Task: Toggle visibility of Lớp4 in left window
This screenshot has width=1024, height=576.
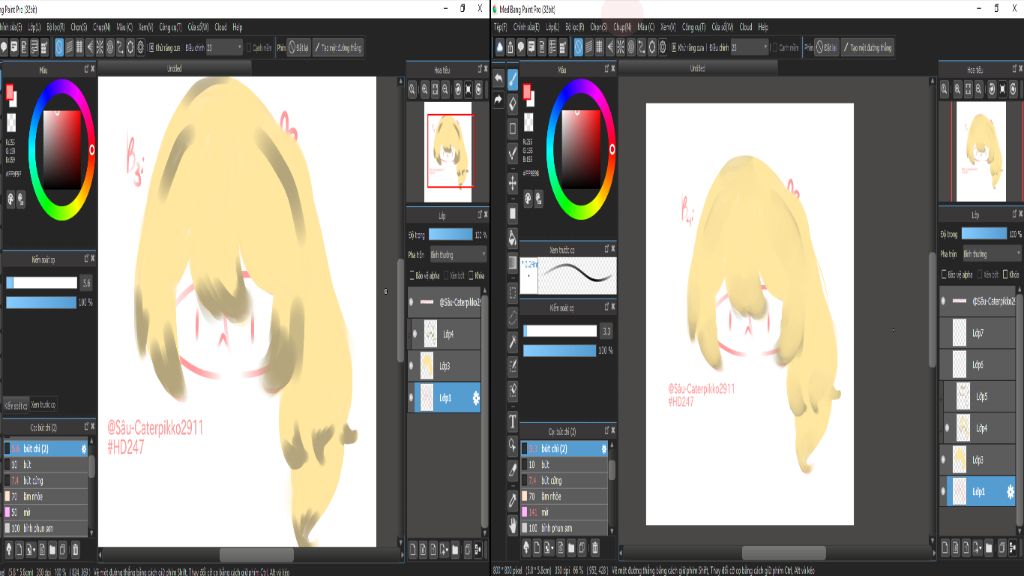Action: [414, 334]
